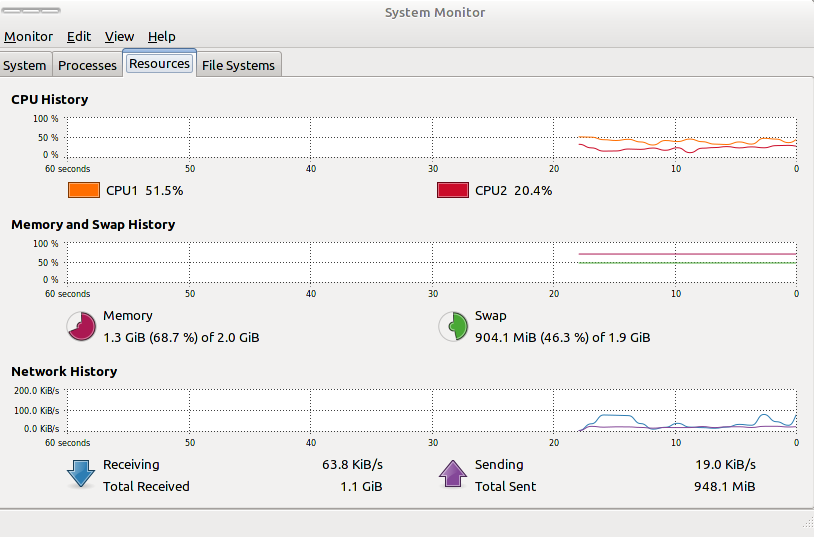Image resolution: width=814 pixels, height=537 pixels.
Task: Click the Memory pie chart icon
Action: pyautogui.click(x=81, y=326)
